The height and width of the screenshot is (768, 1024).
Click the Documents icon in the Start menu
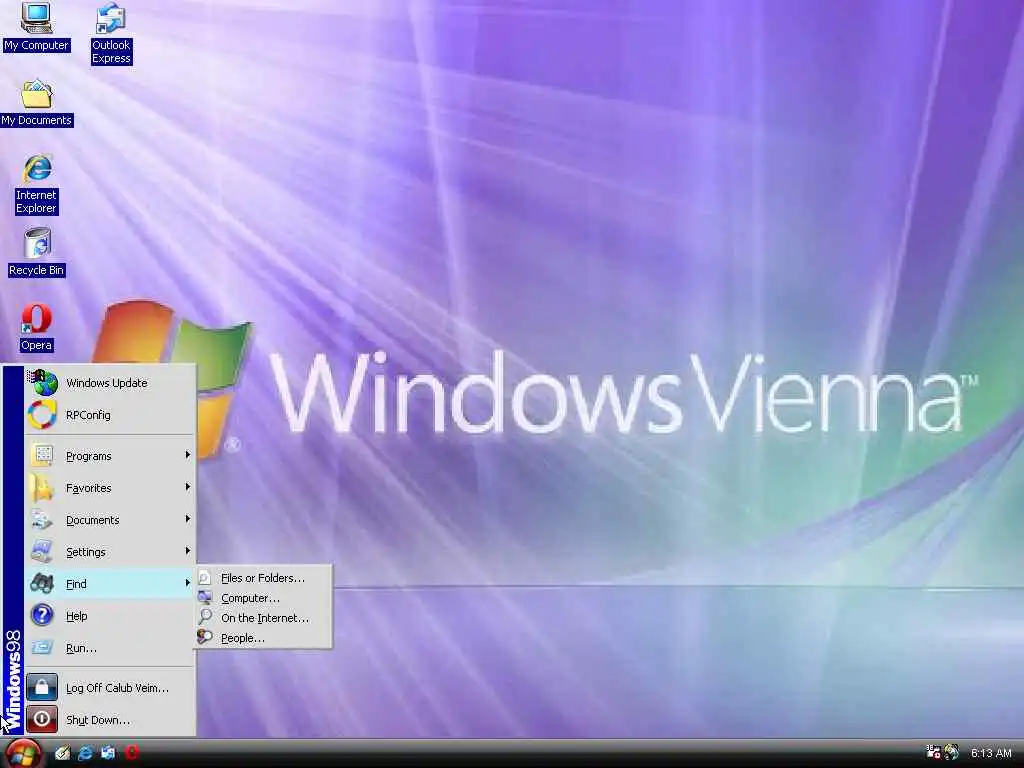(42, 520)
